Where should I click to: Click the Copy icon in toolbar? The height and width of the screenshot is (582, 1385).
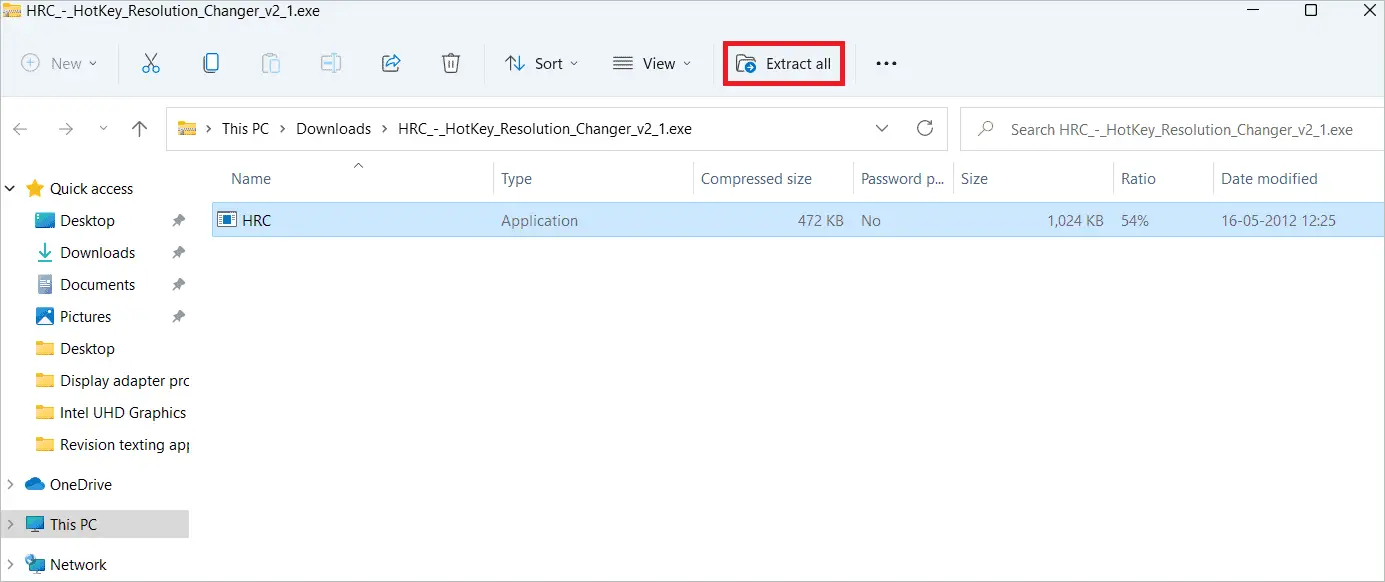211,63
